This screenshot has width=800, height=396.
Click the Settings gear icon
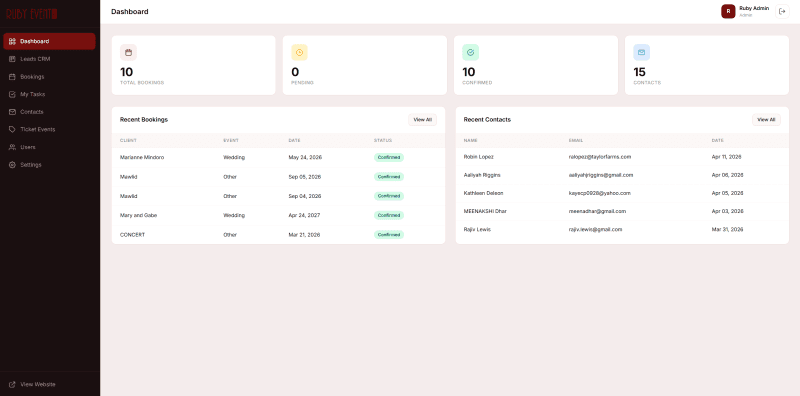[x=12, y=165]
